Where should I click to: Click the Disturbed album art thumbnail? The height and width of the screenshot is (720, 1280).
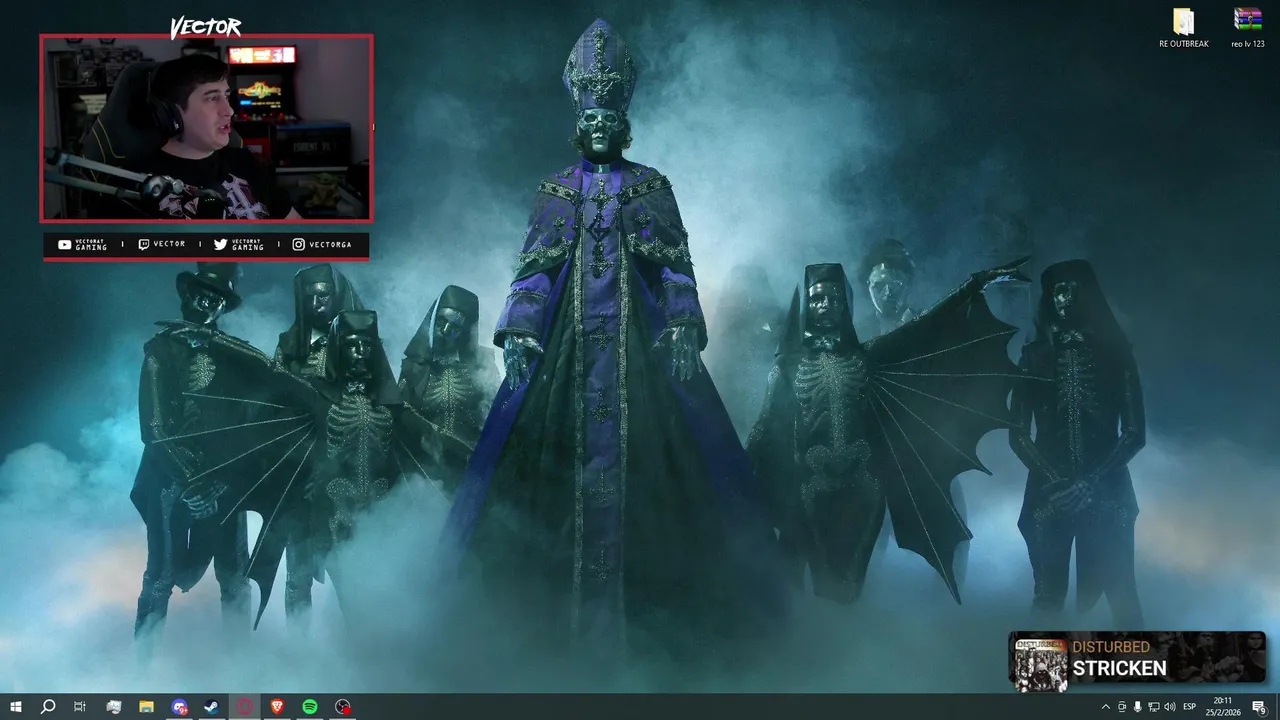pos(1041,665)
